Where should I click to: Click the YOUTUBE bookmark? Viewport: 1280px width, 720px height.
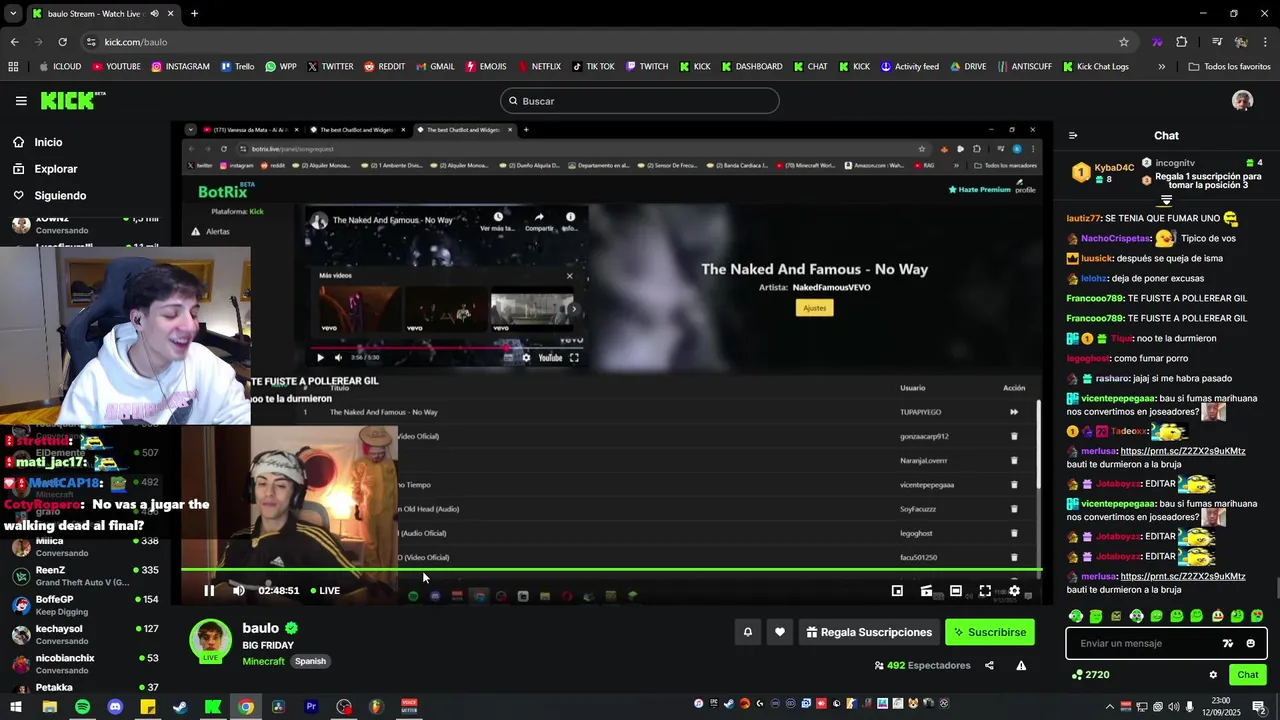(x=116, y=67)
